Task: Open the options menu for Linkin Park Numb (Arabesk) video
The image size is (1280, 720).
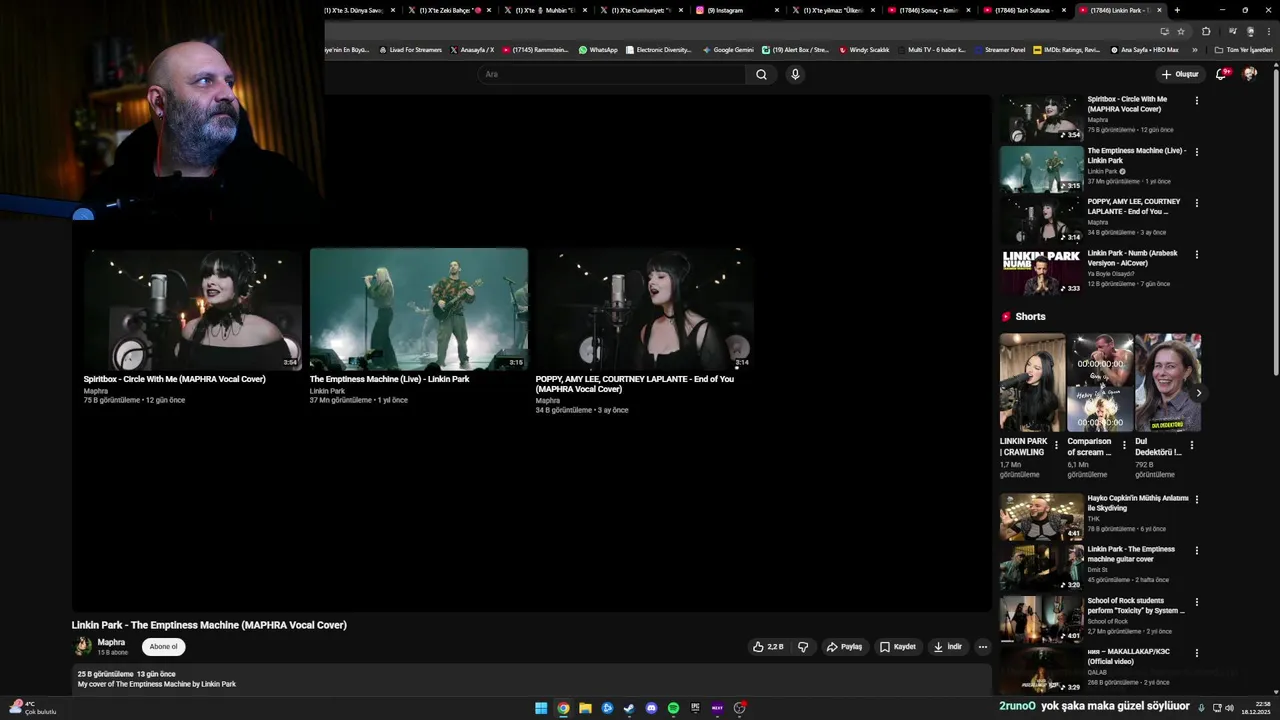Action: click(1196, 254)
